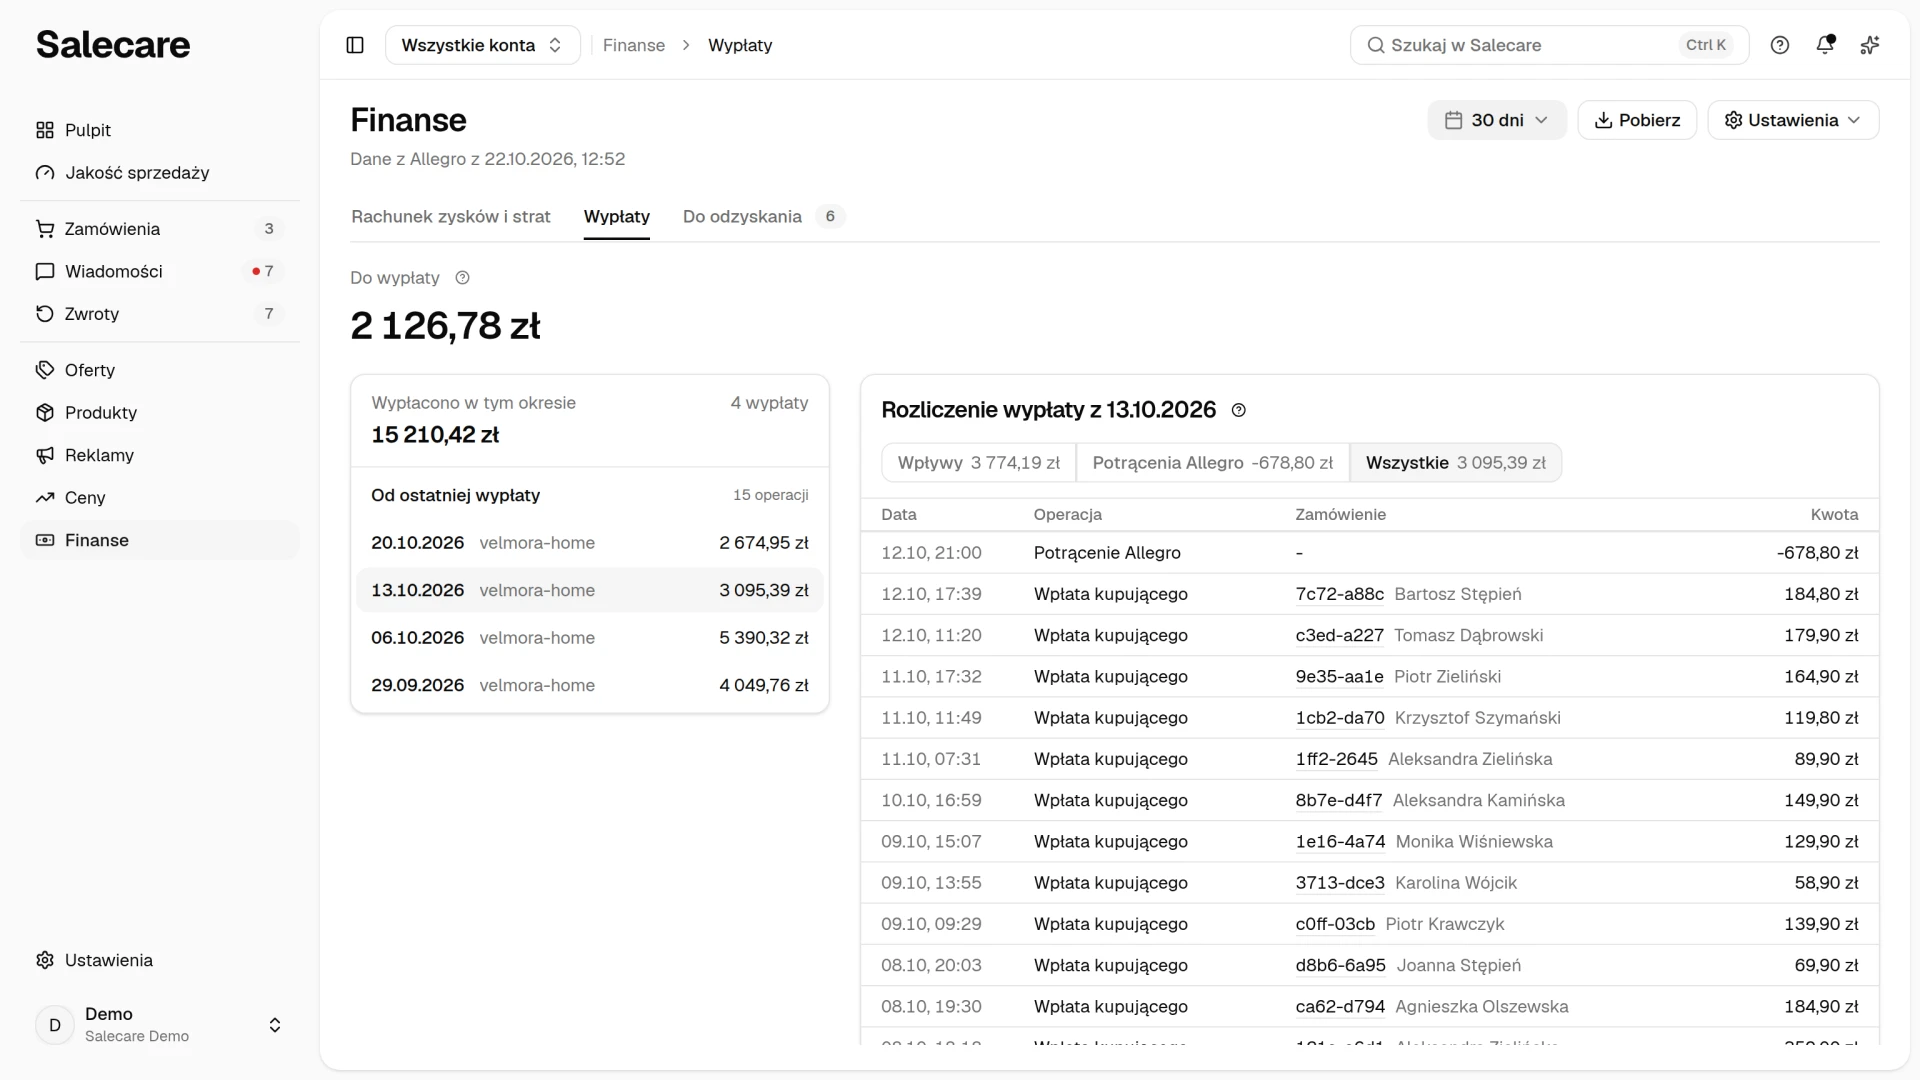The width and height of the screenshot is (1920, 1080).
Task: Open Oferty in the sidebar
Action: click(160, 370)
